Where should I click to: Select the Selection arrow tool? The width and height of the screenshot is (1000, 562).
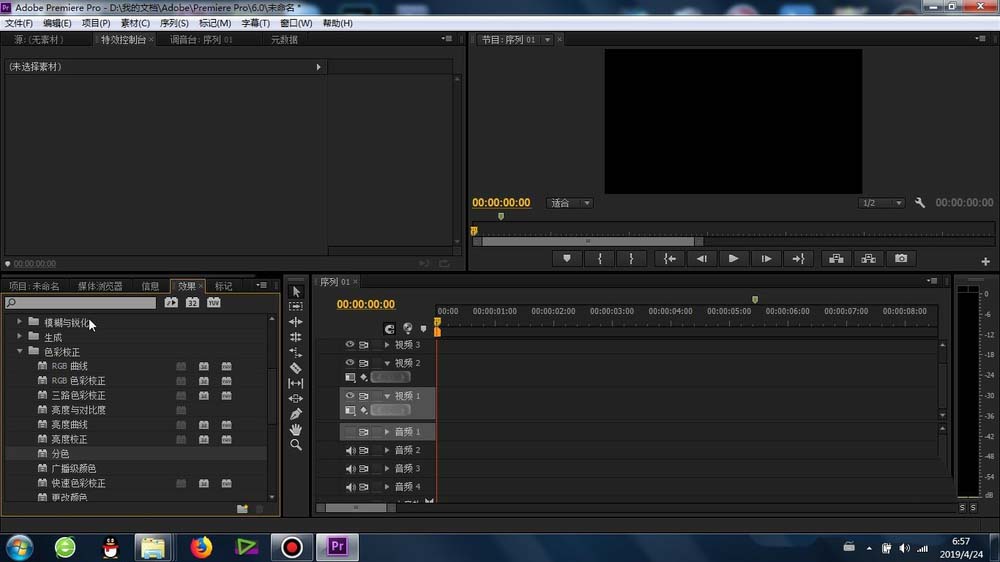296,292
